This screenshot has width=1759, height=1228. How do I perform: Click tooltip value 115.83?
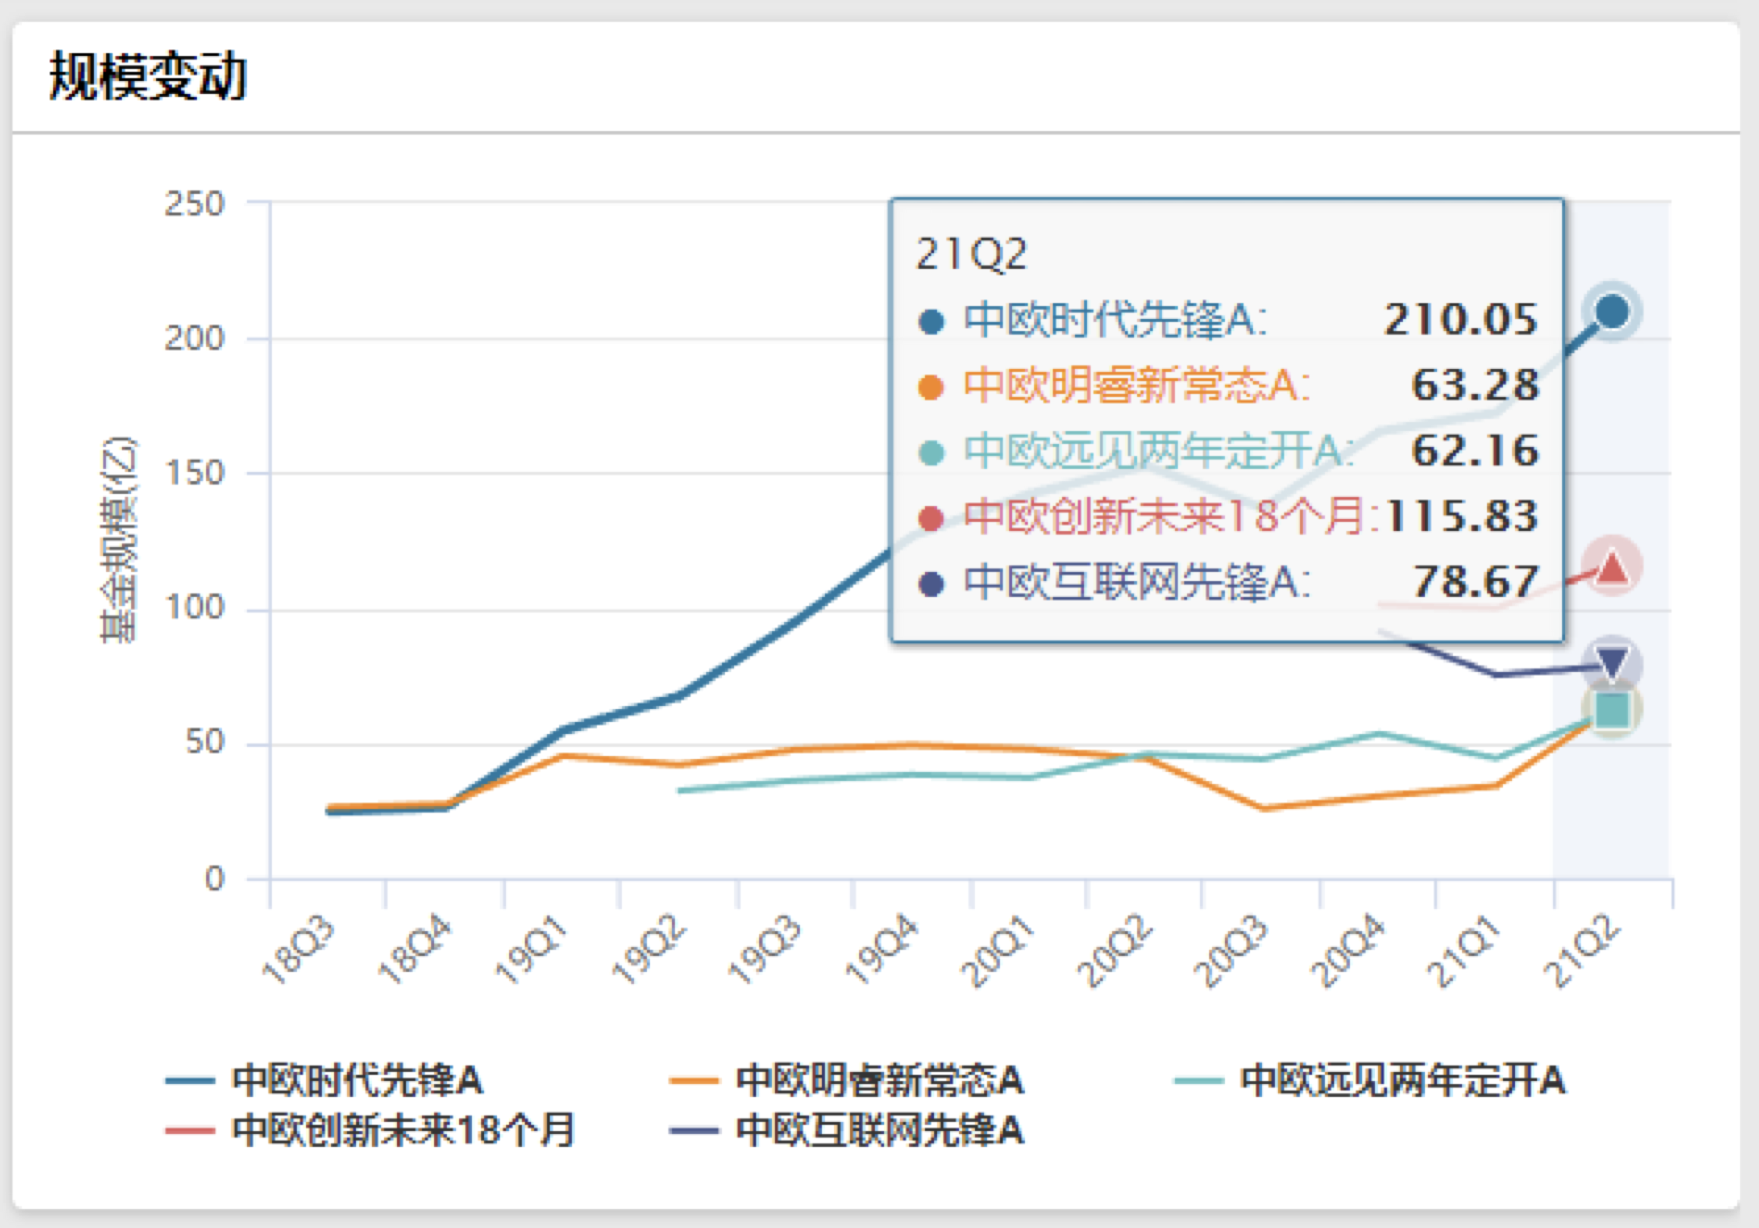tap(1462, 516)
